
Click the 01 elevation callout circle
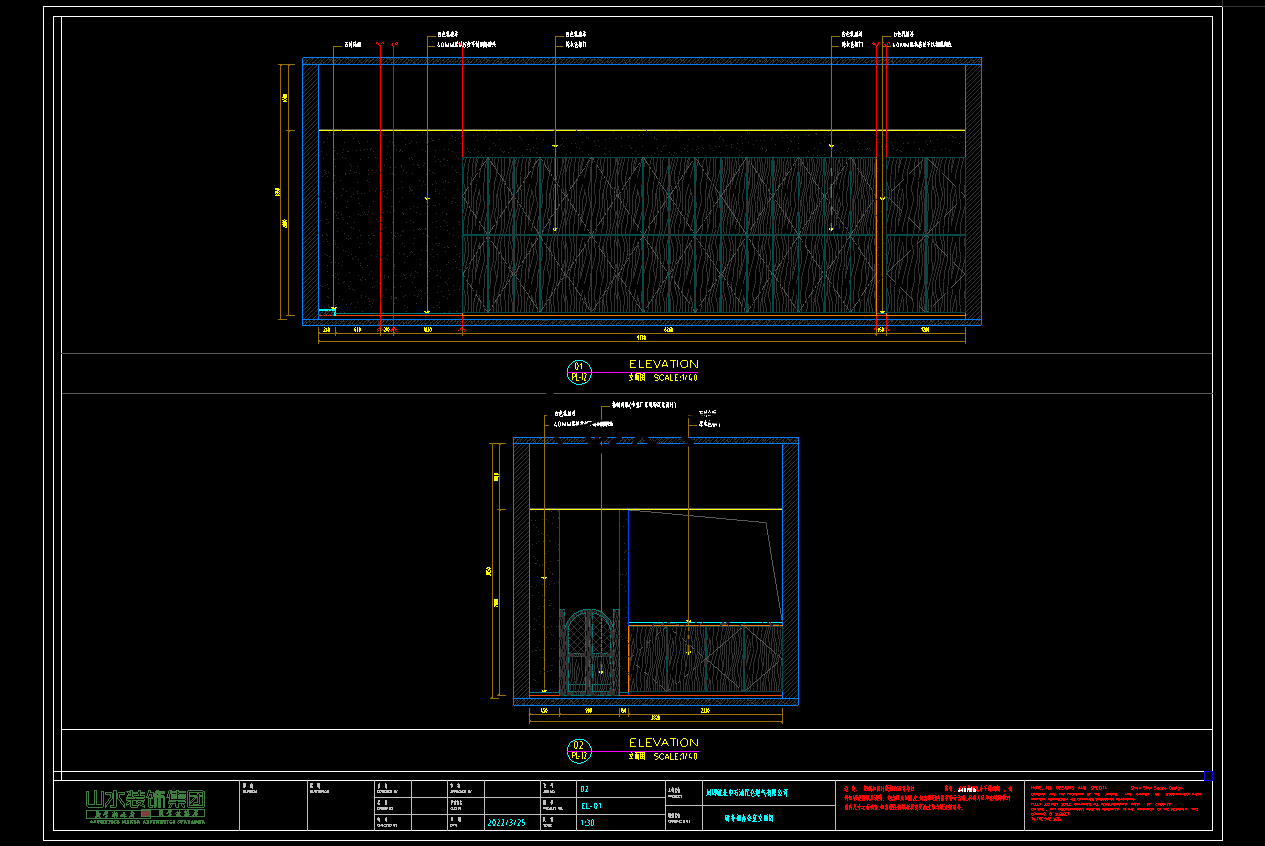point(579,371)
